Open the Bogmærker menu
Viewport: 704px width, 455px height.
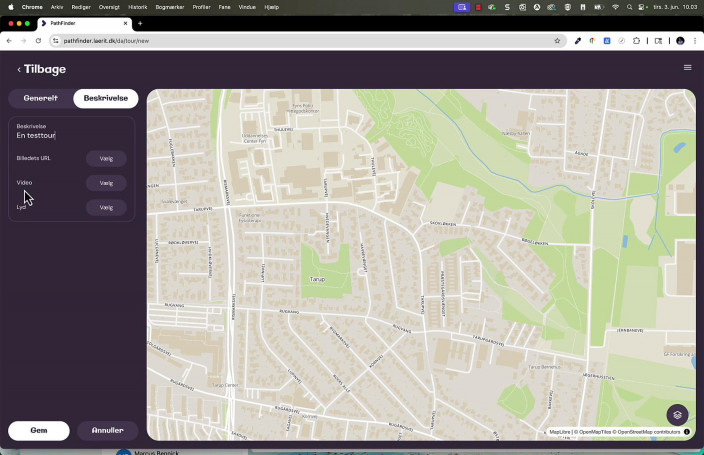[169, 6]
